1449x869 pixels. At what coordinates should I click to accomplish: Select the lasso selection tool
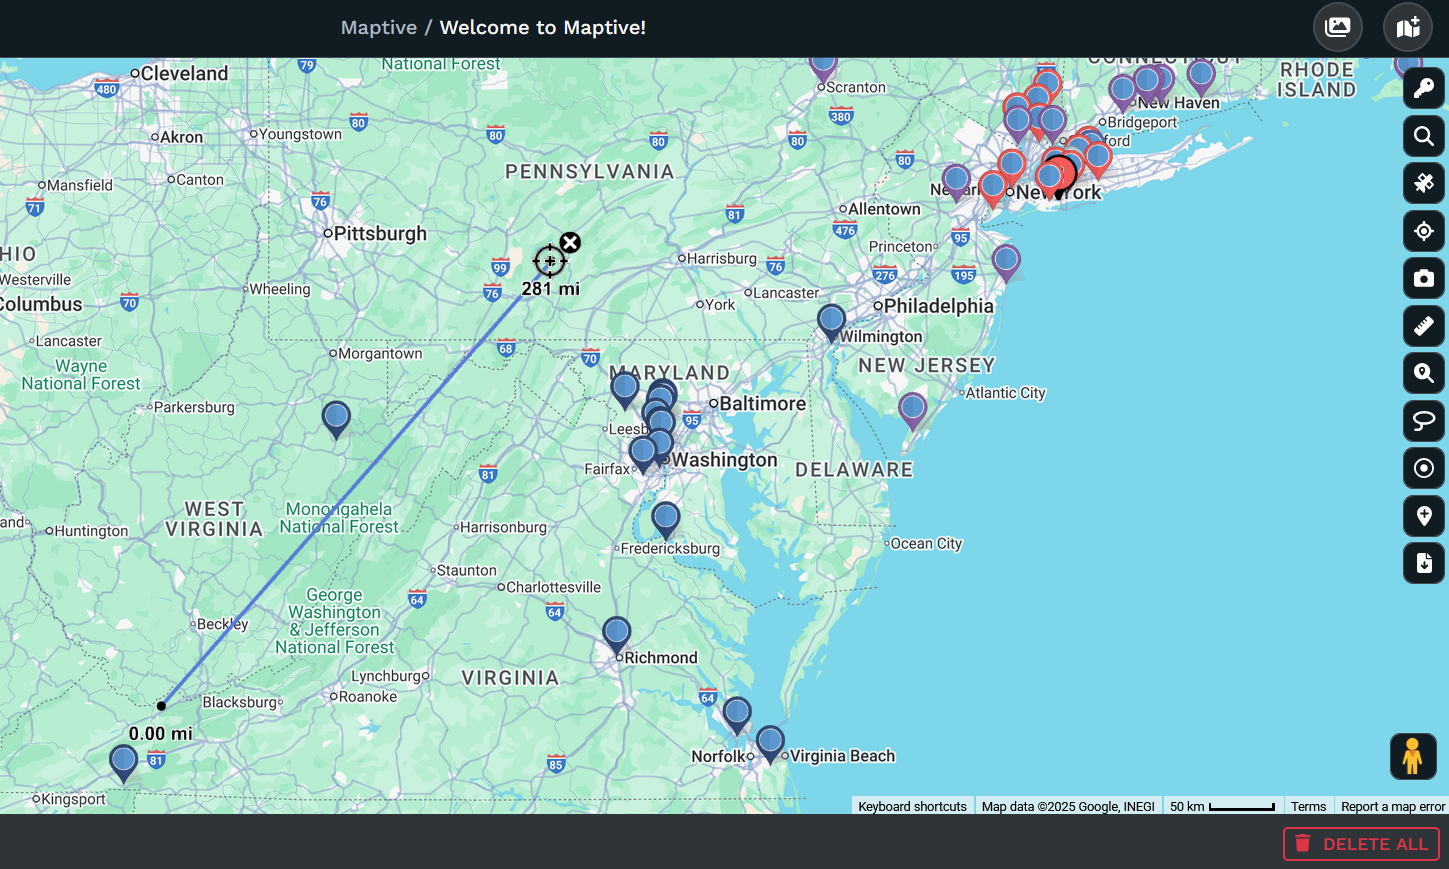tap(1424, 421)
